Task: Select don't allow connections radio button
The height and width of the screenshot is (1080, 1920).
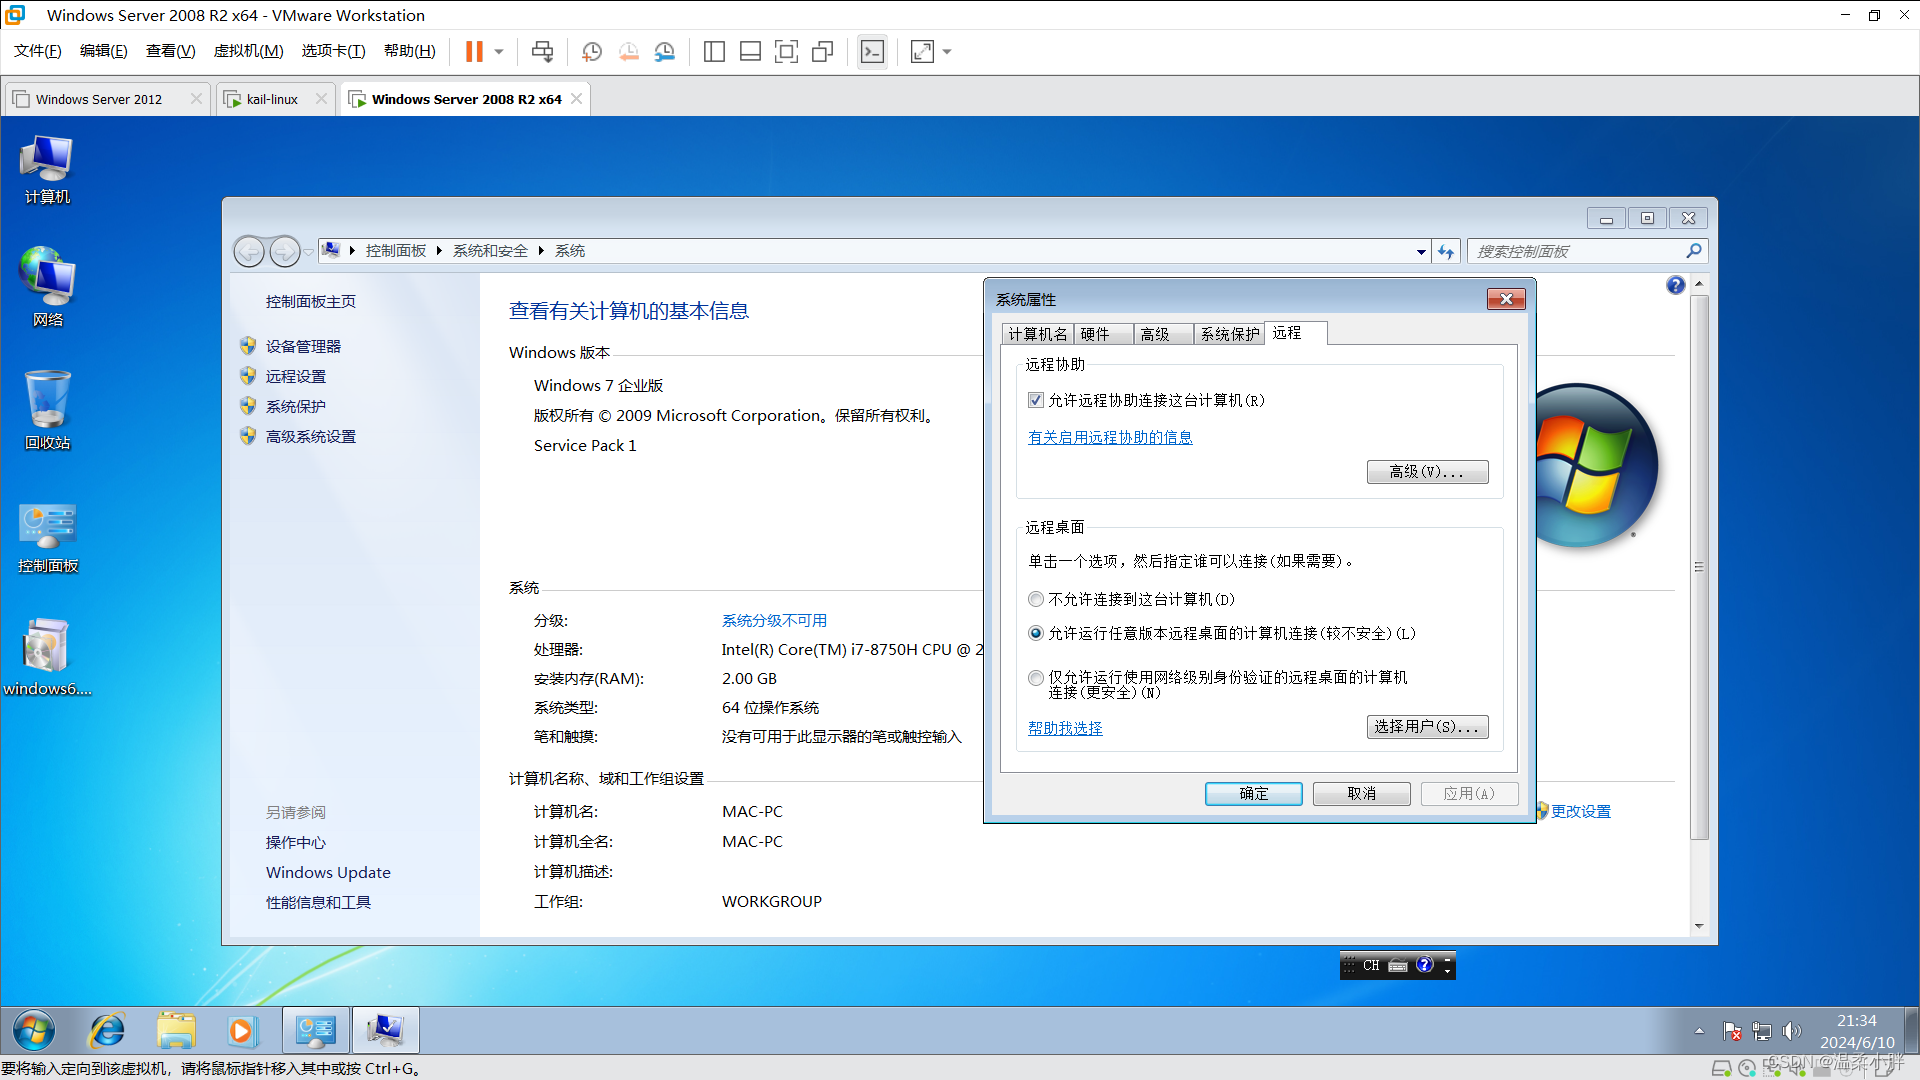Action: (x=1036, y=599)
